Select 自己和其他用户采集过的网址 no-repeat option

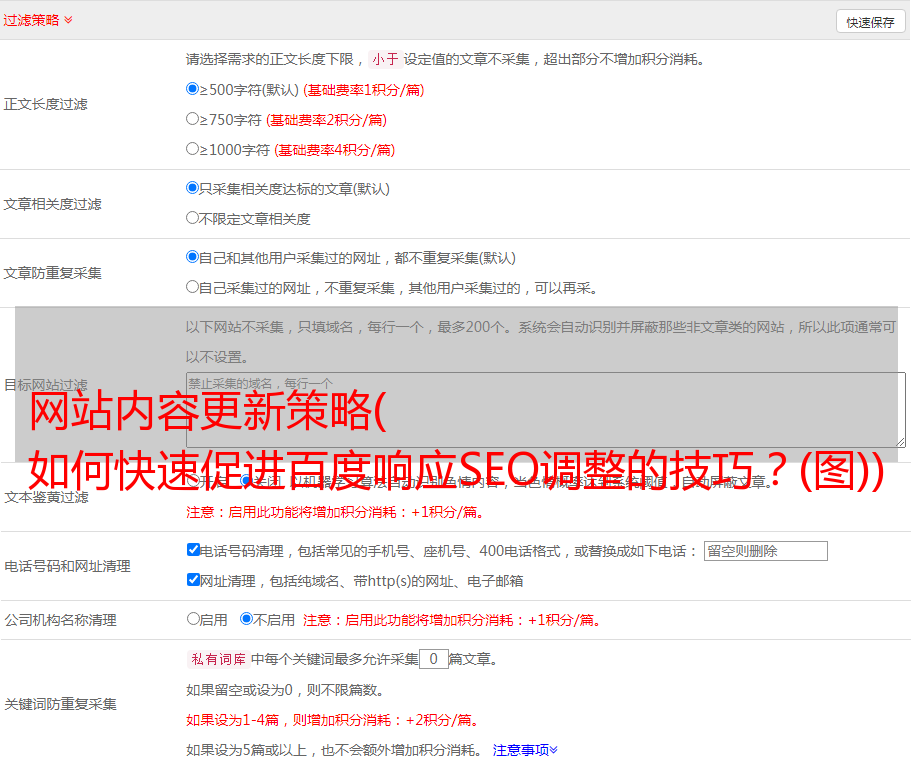(193, 257)
